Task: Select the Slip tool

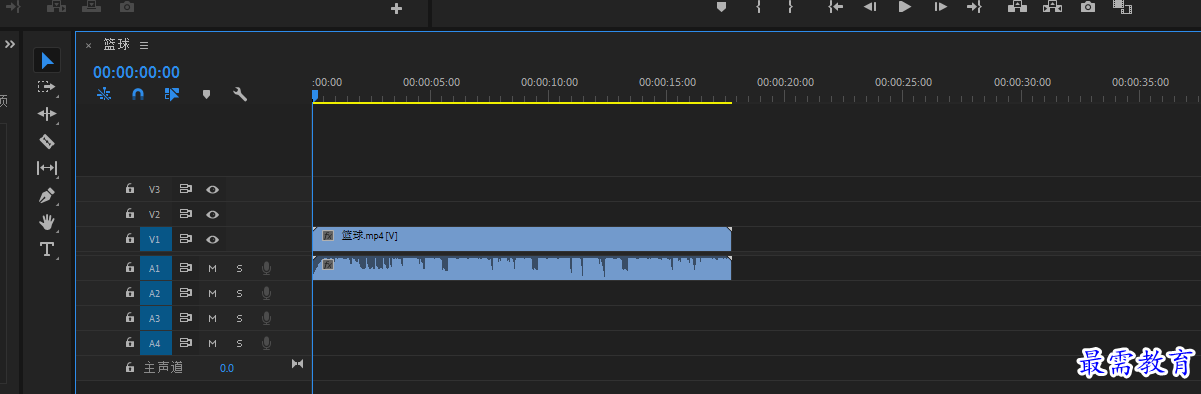Action: pos(47,168)
